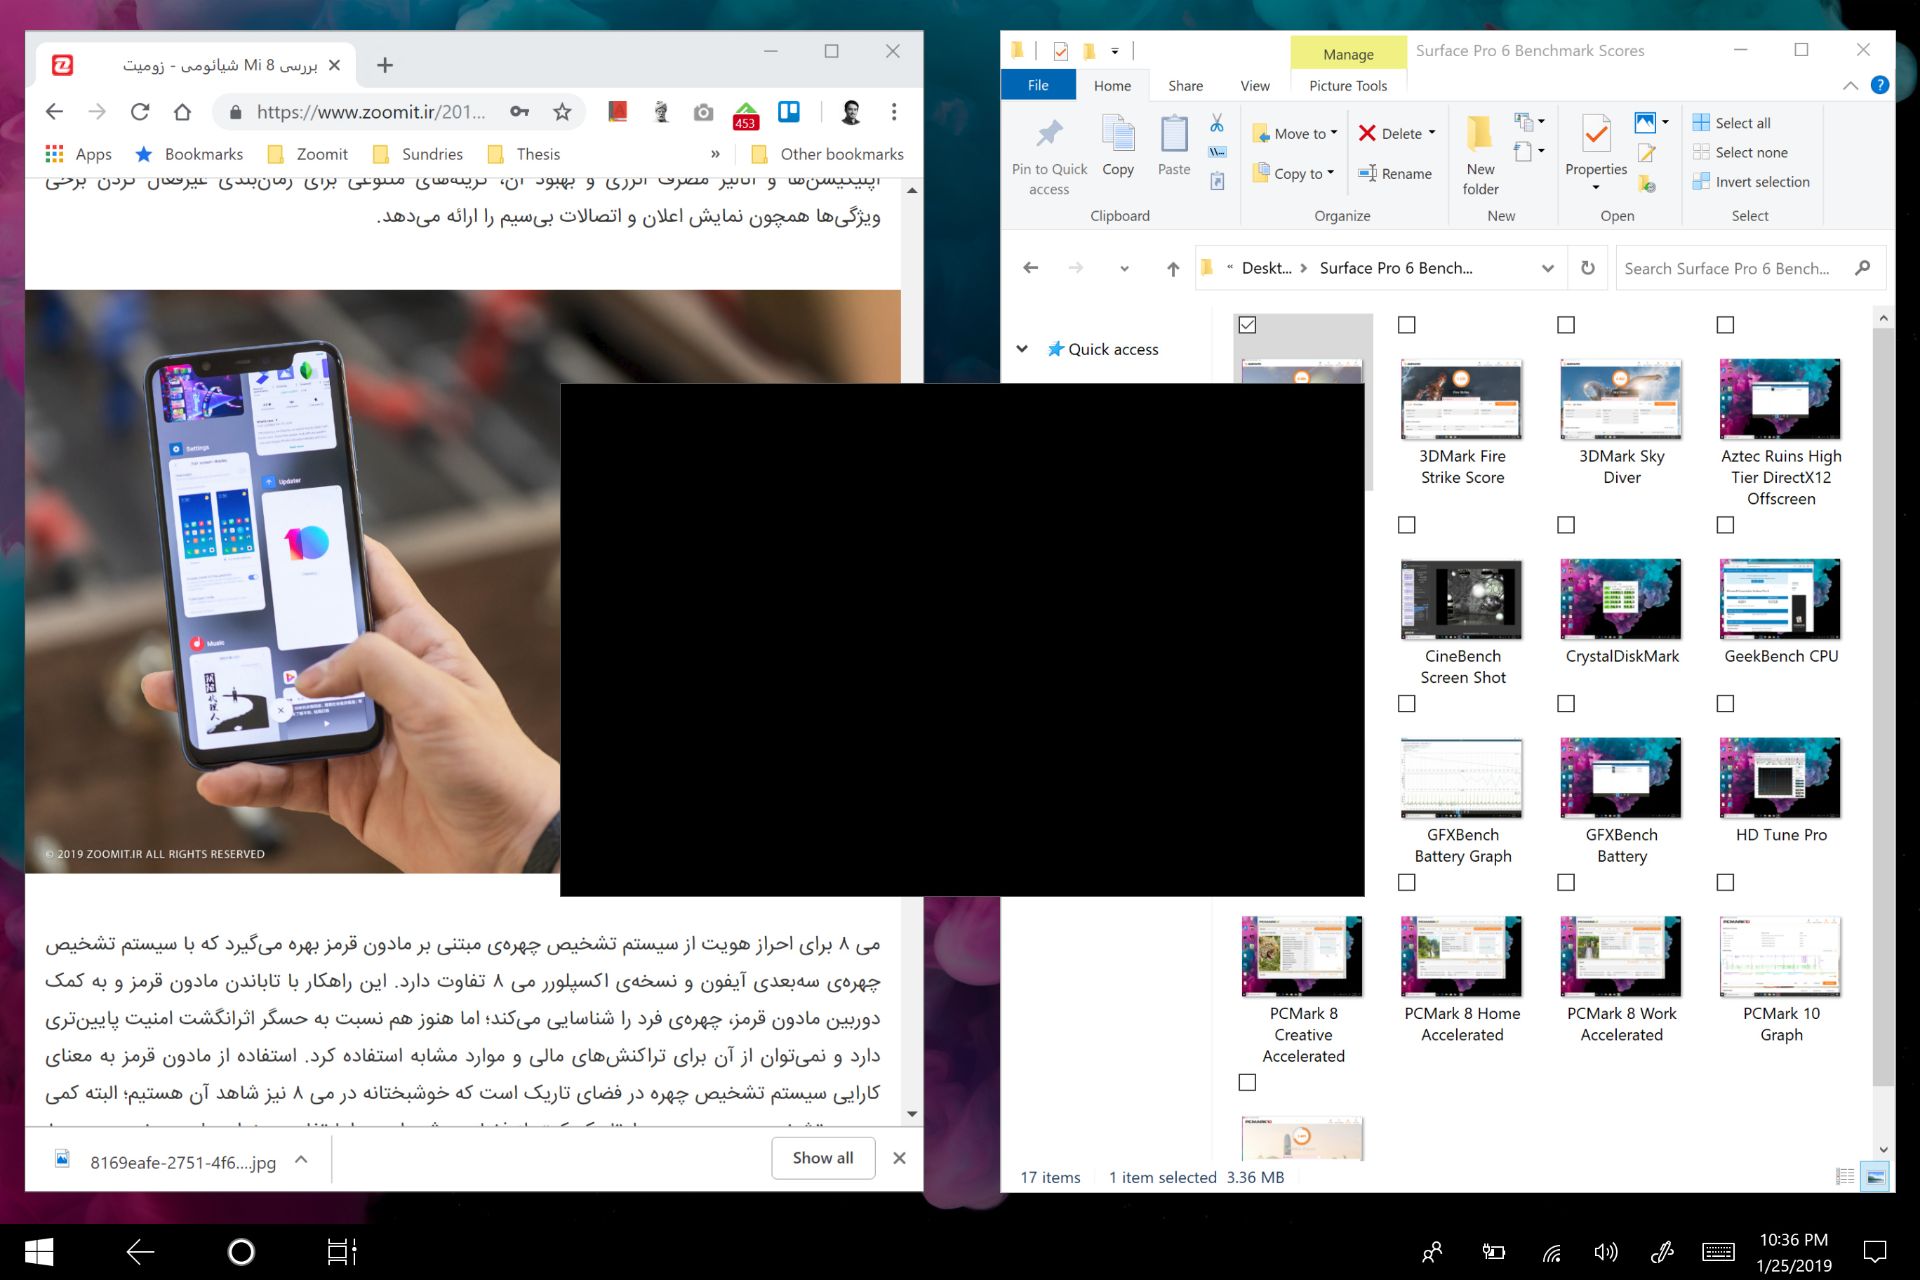The image size is (1920, 1280).
Task: Collapse the Explorer ribbon
Action: 1850,85
